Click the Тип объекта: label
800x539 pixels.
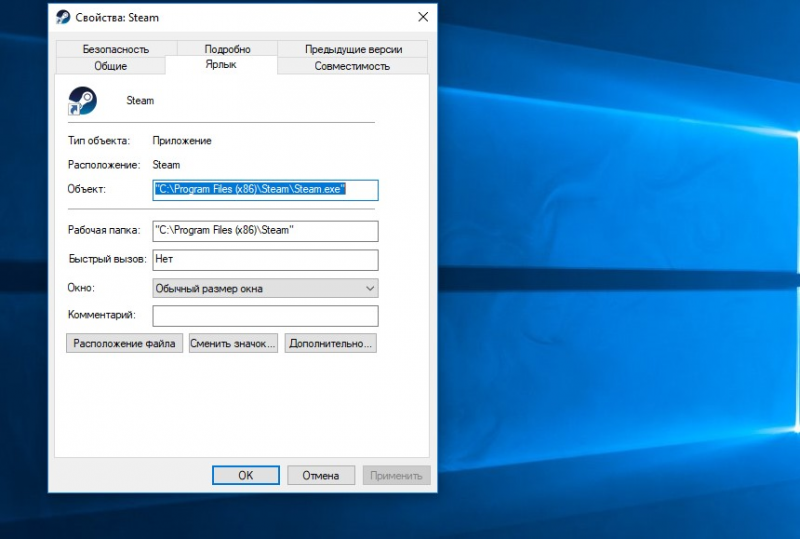(x=99, y=141)
